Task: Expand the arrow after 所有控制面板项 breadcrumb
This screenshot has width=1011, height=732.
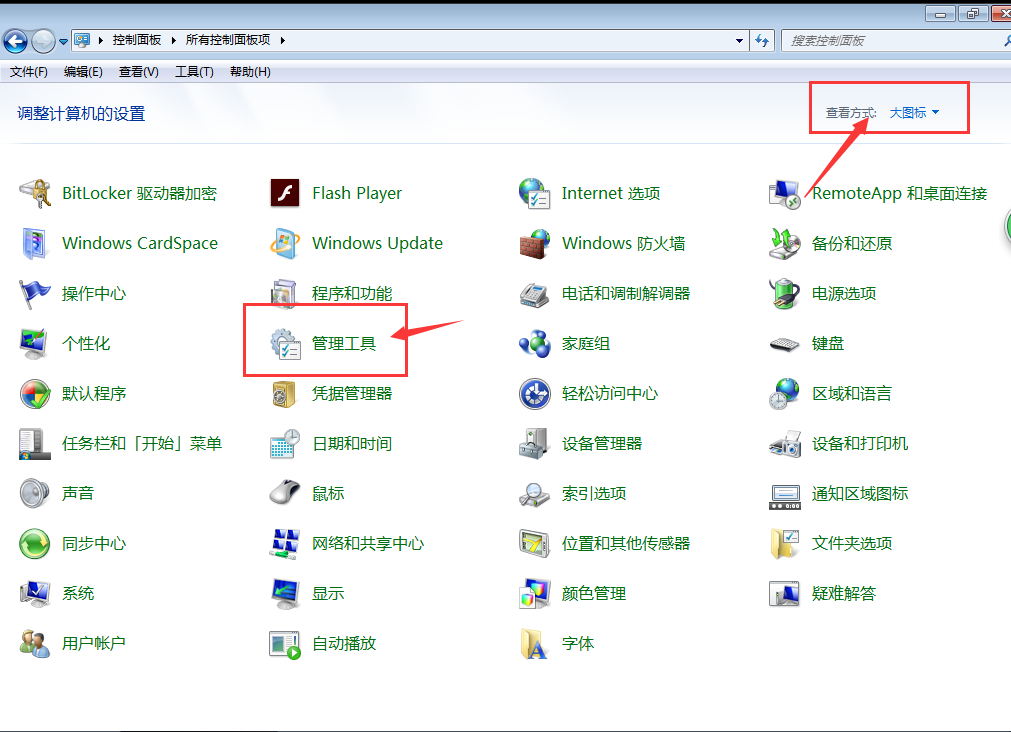Action: (282, 40)
